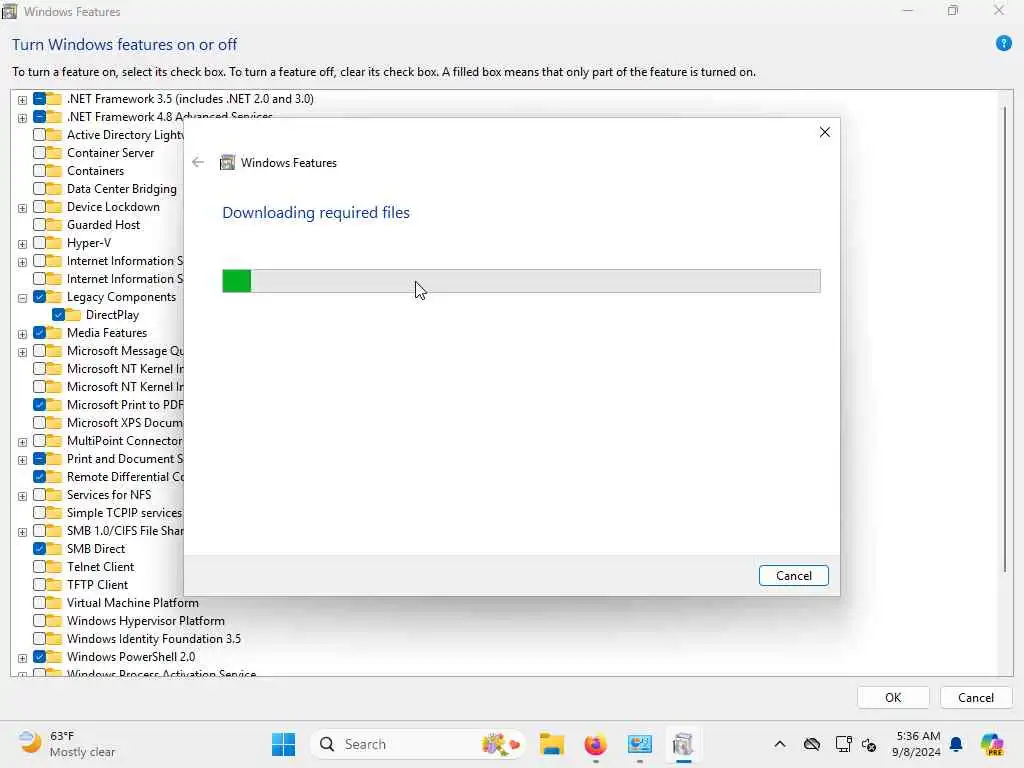Open Firefox from the taskbar
Image resolution: width=1024 pixels, height=768 pixels.
595,744
